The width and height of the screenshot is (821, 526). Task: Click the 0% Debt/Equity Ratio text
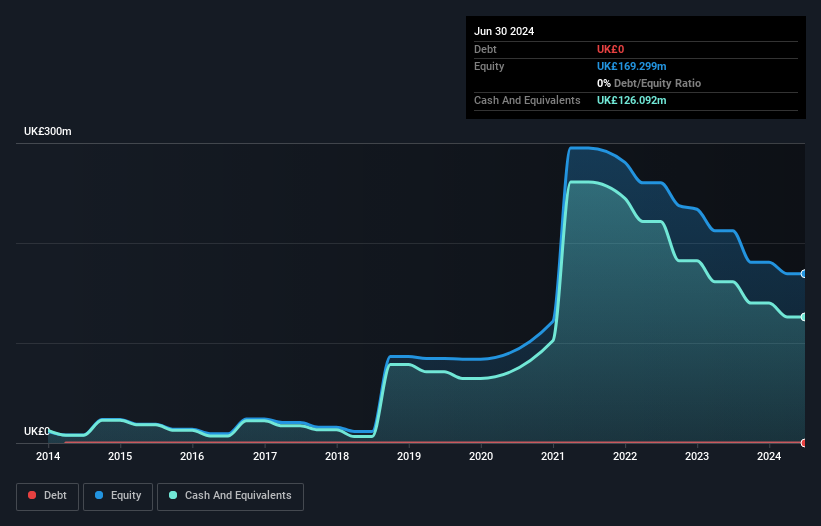pos(649,83)
